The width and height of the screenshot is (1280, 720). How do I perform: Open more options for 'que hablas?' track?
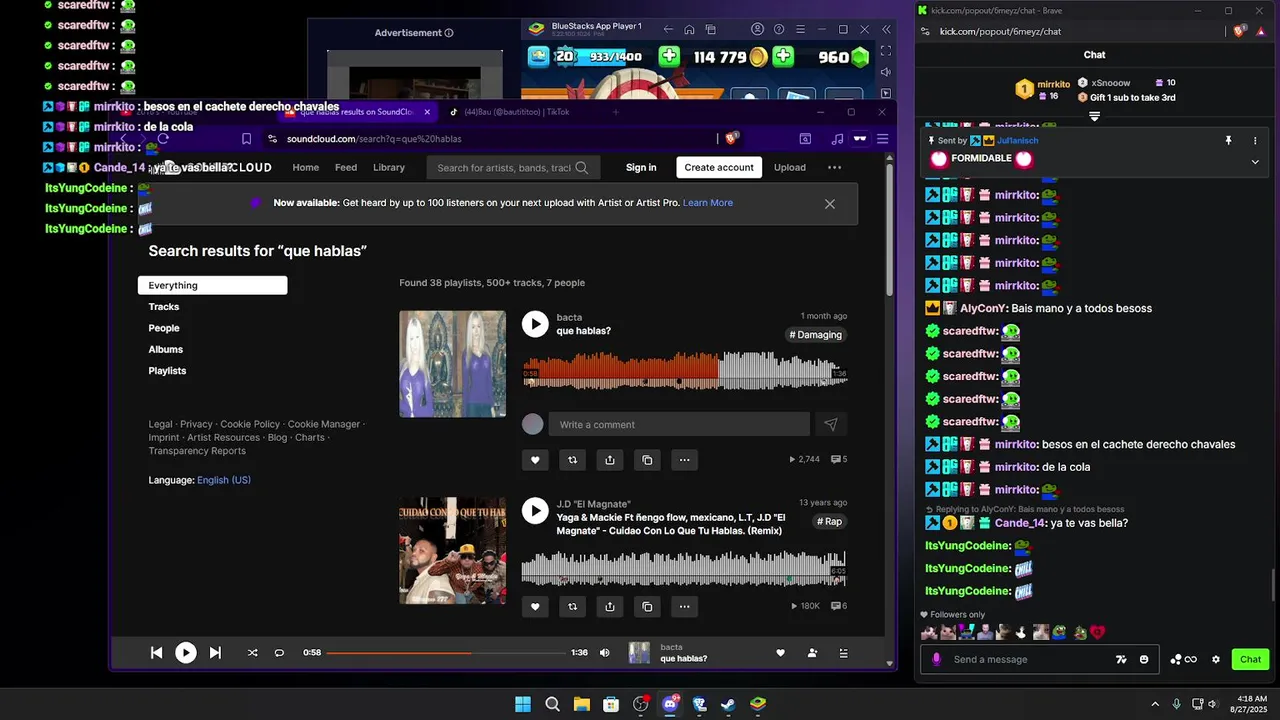pyautogui.click(x=684, y=460)
